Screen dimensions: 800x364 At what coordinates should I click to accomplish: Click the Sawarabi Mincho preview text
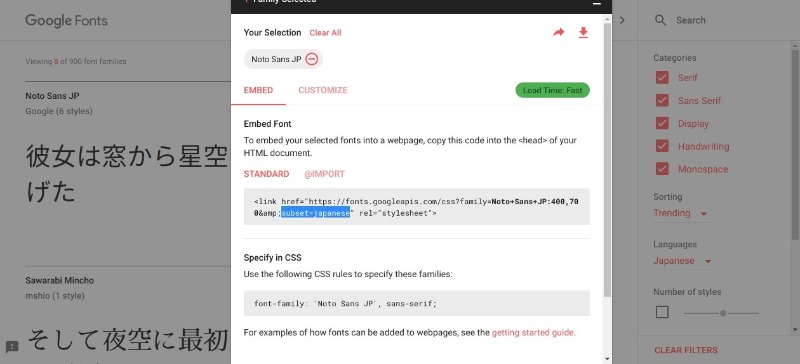(127, 341)
